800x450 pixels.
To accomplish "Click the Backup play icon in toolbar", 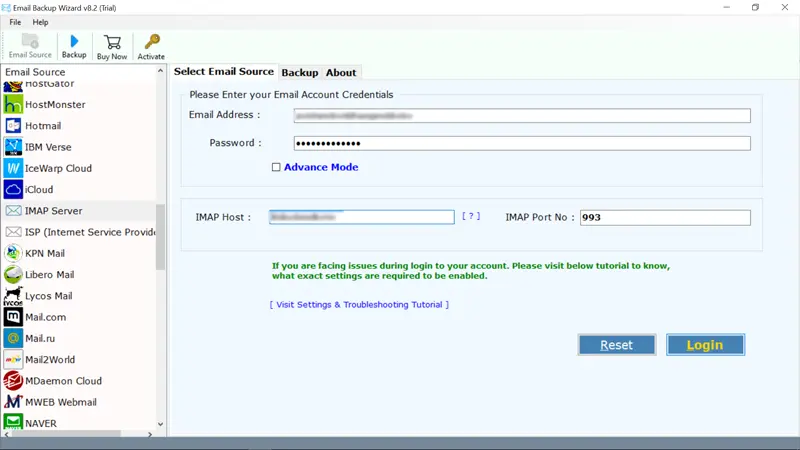I will (x=74, y=41).
